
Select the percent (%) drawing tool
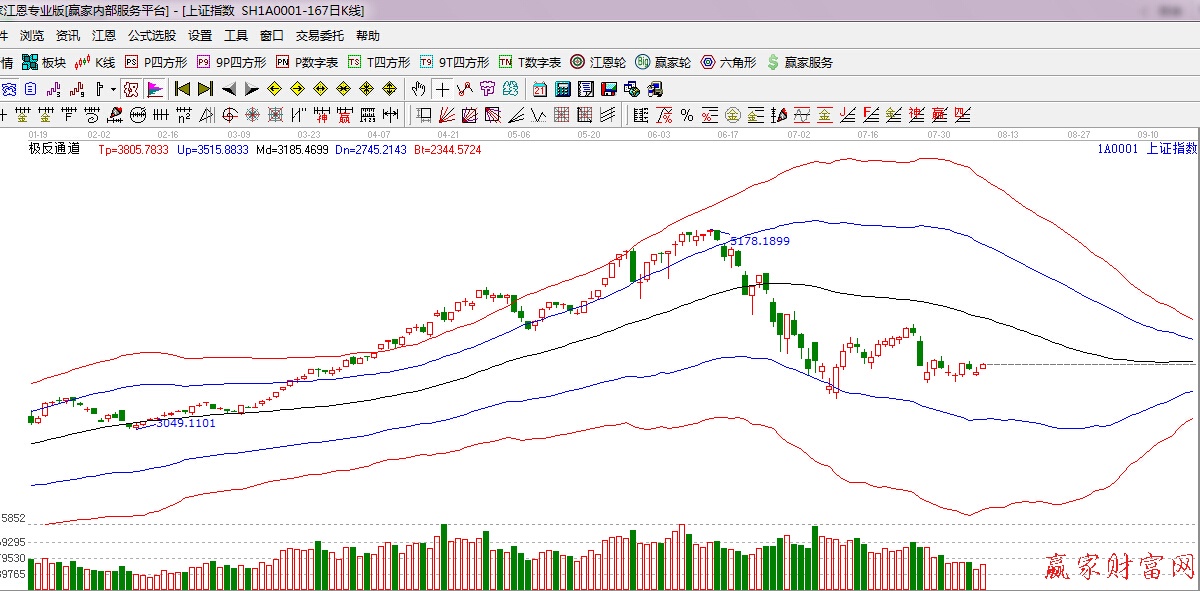click(687, 114)
